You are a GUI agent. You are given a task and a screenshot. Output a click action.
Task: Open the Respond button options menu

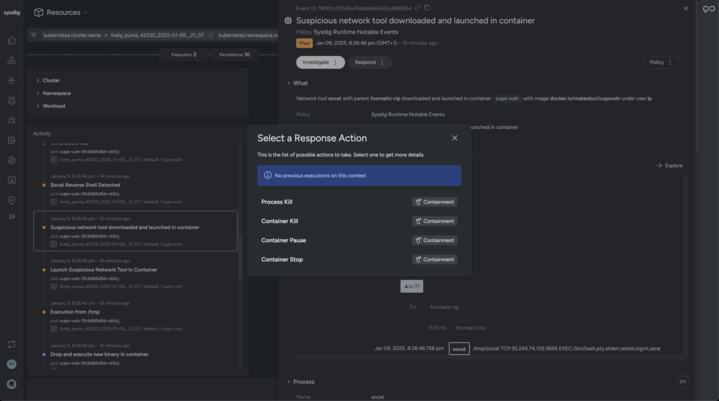tap(382, 62)
